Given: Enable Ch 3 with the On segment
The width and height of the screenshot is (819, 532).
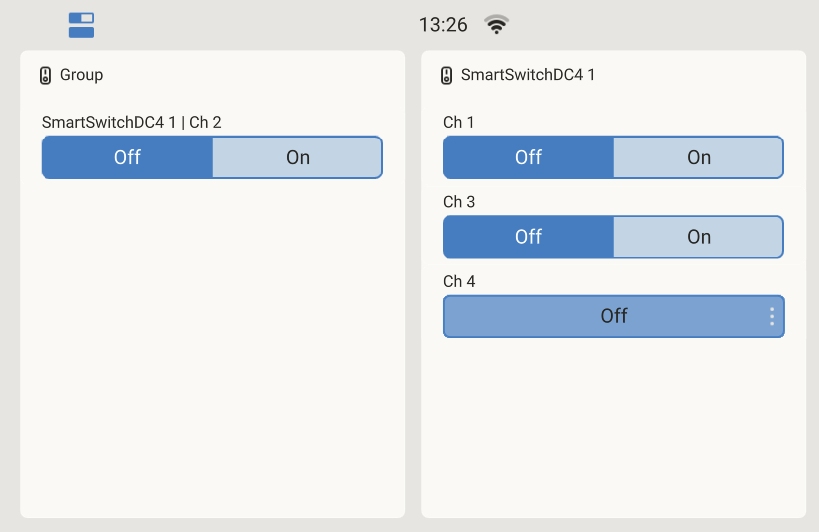Looking at the screenshot, I should pos(698,237).
